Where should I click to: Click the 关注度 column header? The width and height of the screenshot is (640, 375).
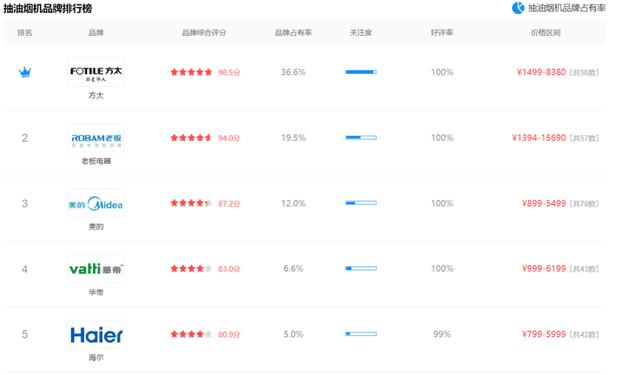click(x=360, y=33)
